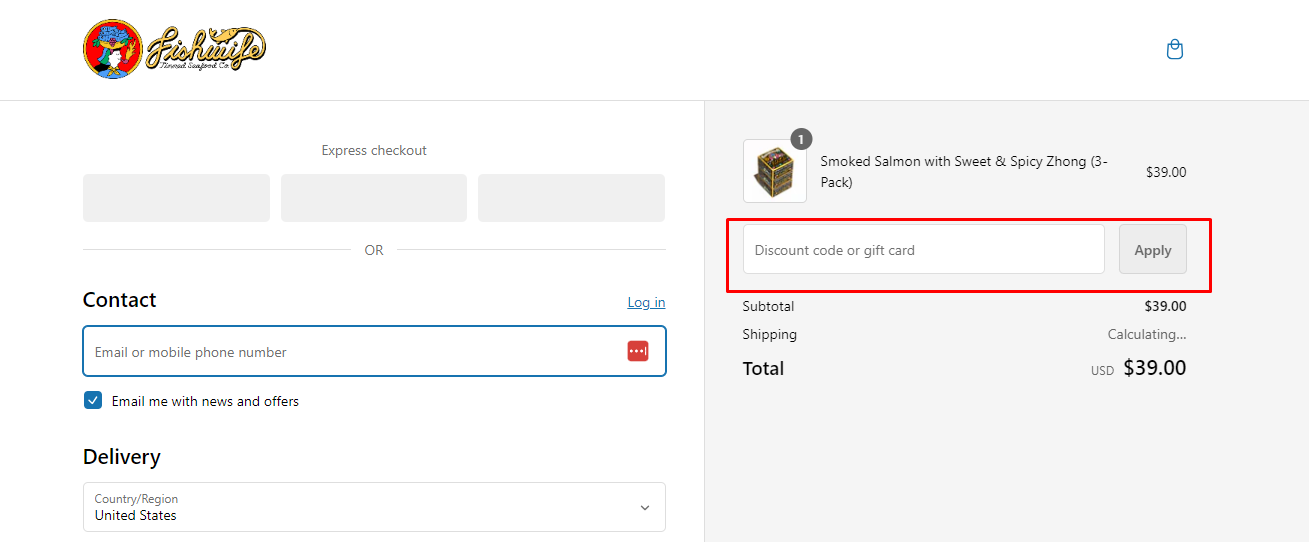The width and height of the screenshot is (1309, 542).
Task: Click the first express checkout button
Action: (176, 198)
